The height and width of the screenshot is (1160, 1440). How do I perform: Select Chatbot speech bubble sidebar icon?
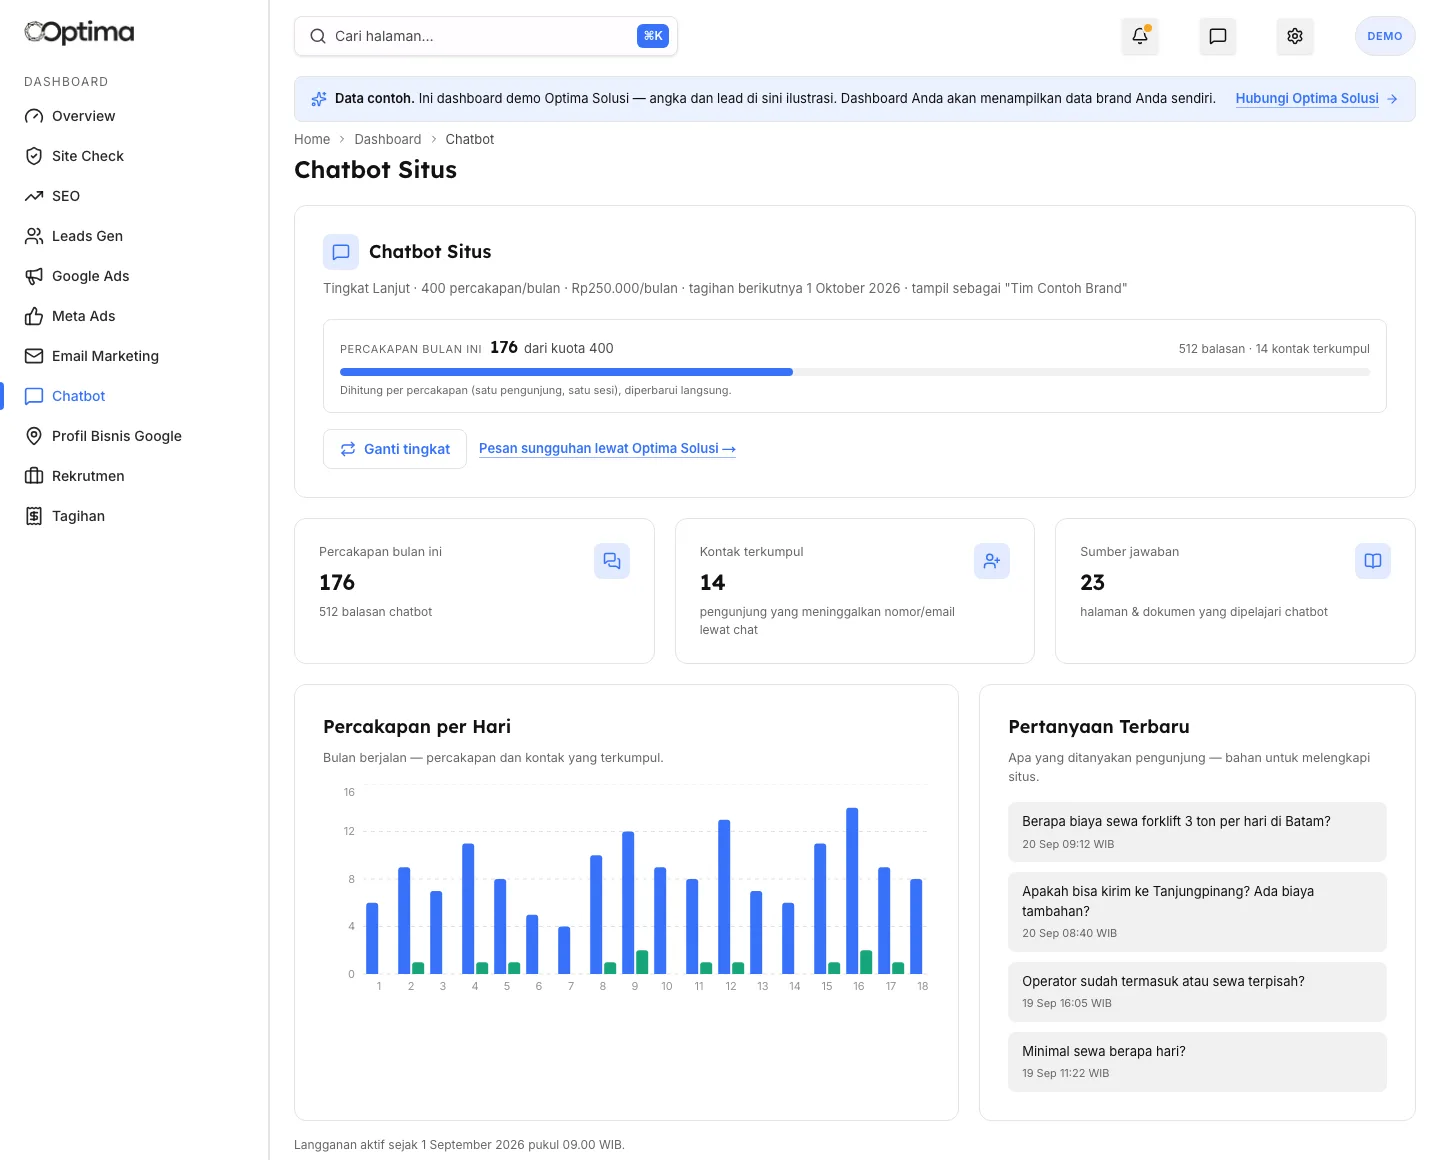click(x=34, y=396)
